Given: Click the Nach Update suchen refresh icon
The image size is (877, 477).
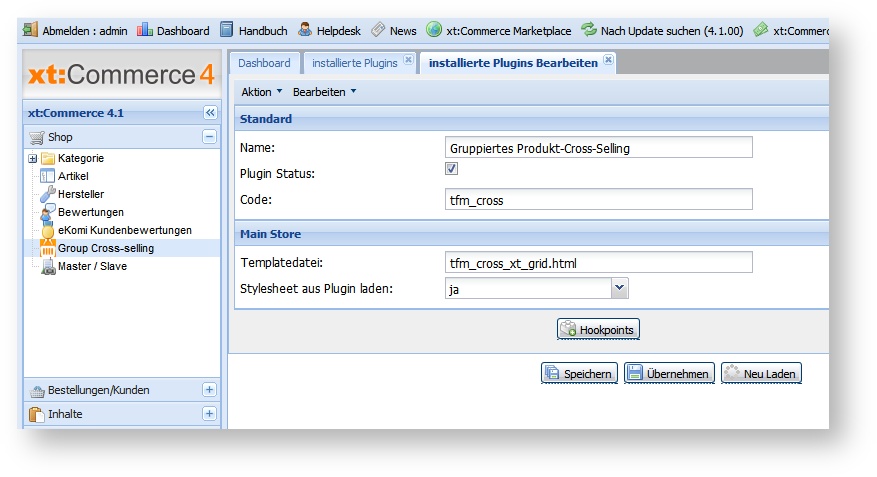Looking at the screenshot, I should (589, 30).
